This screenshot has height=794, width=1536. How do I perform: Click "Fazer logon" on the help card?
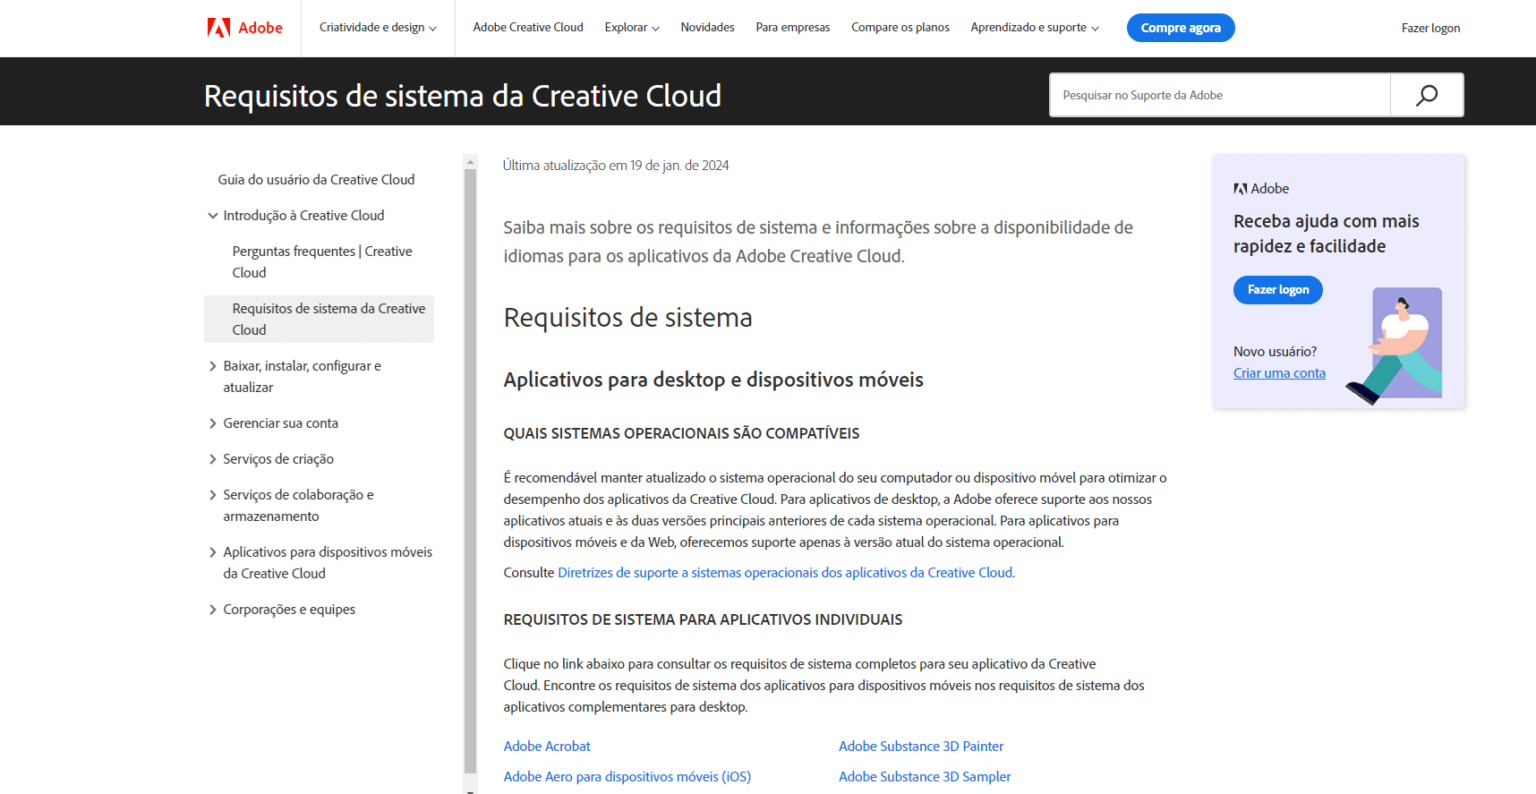tap(1277, 289)
